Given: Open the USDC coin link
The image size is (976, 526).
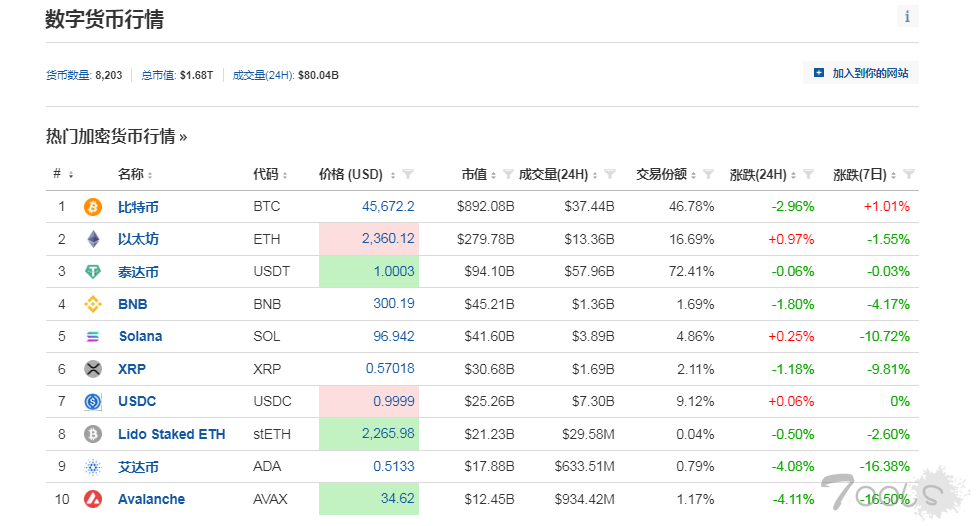Looking at the screenshot, I should pos(137,402).
